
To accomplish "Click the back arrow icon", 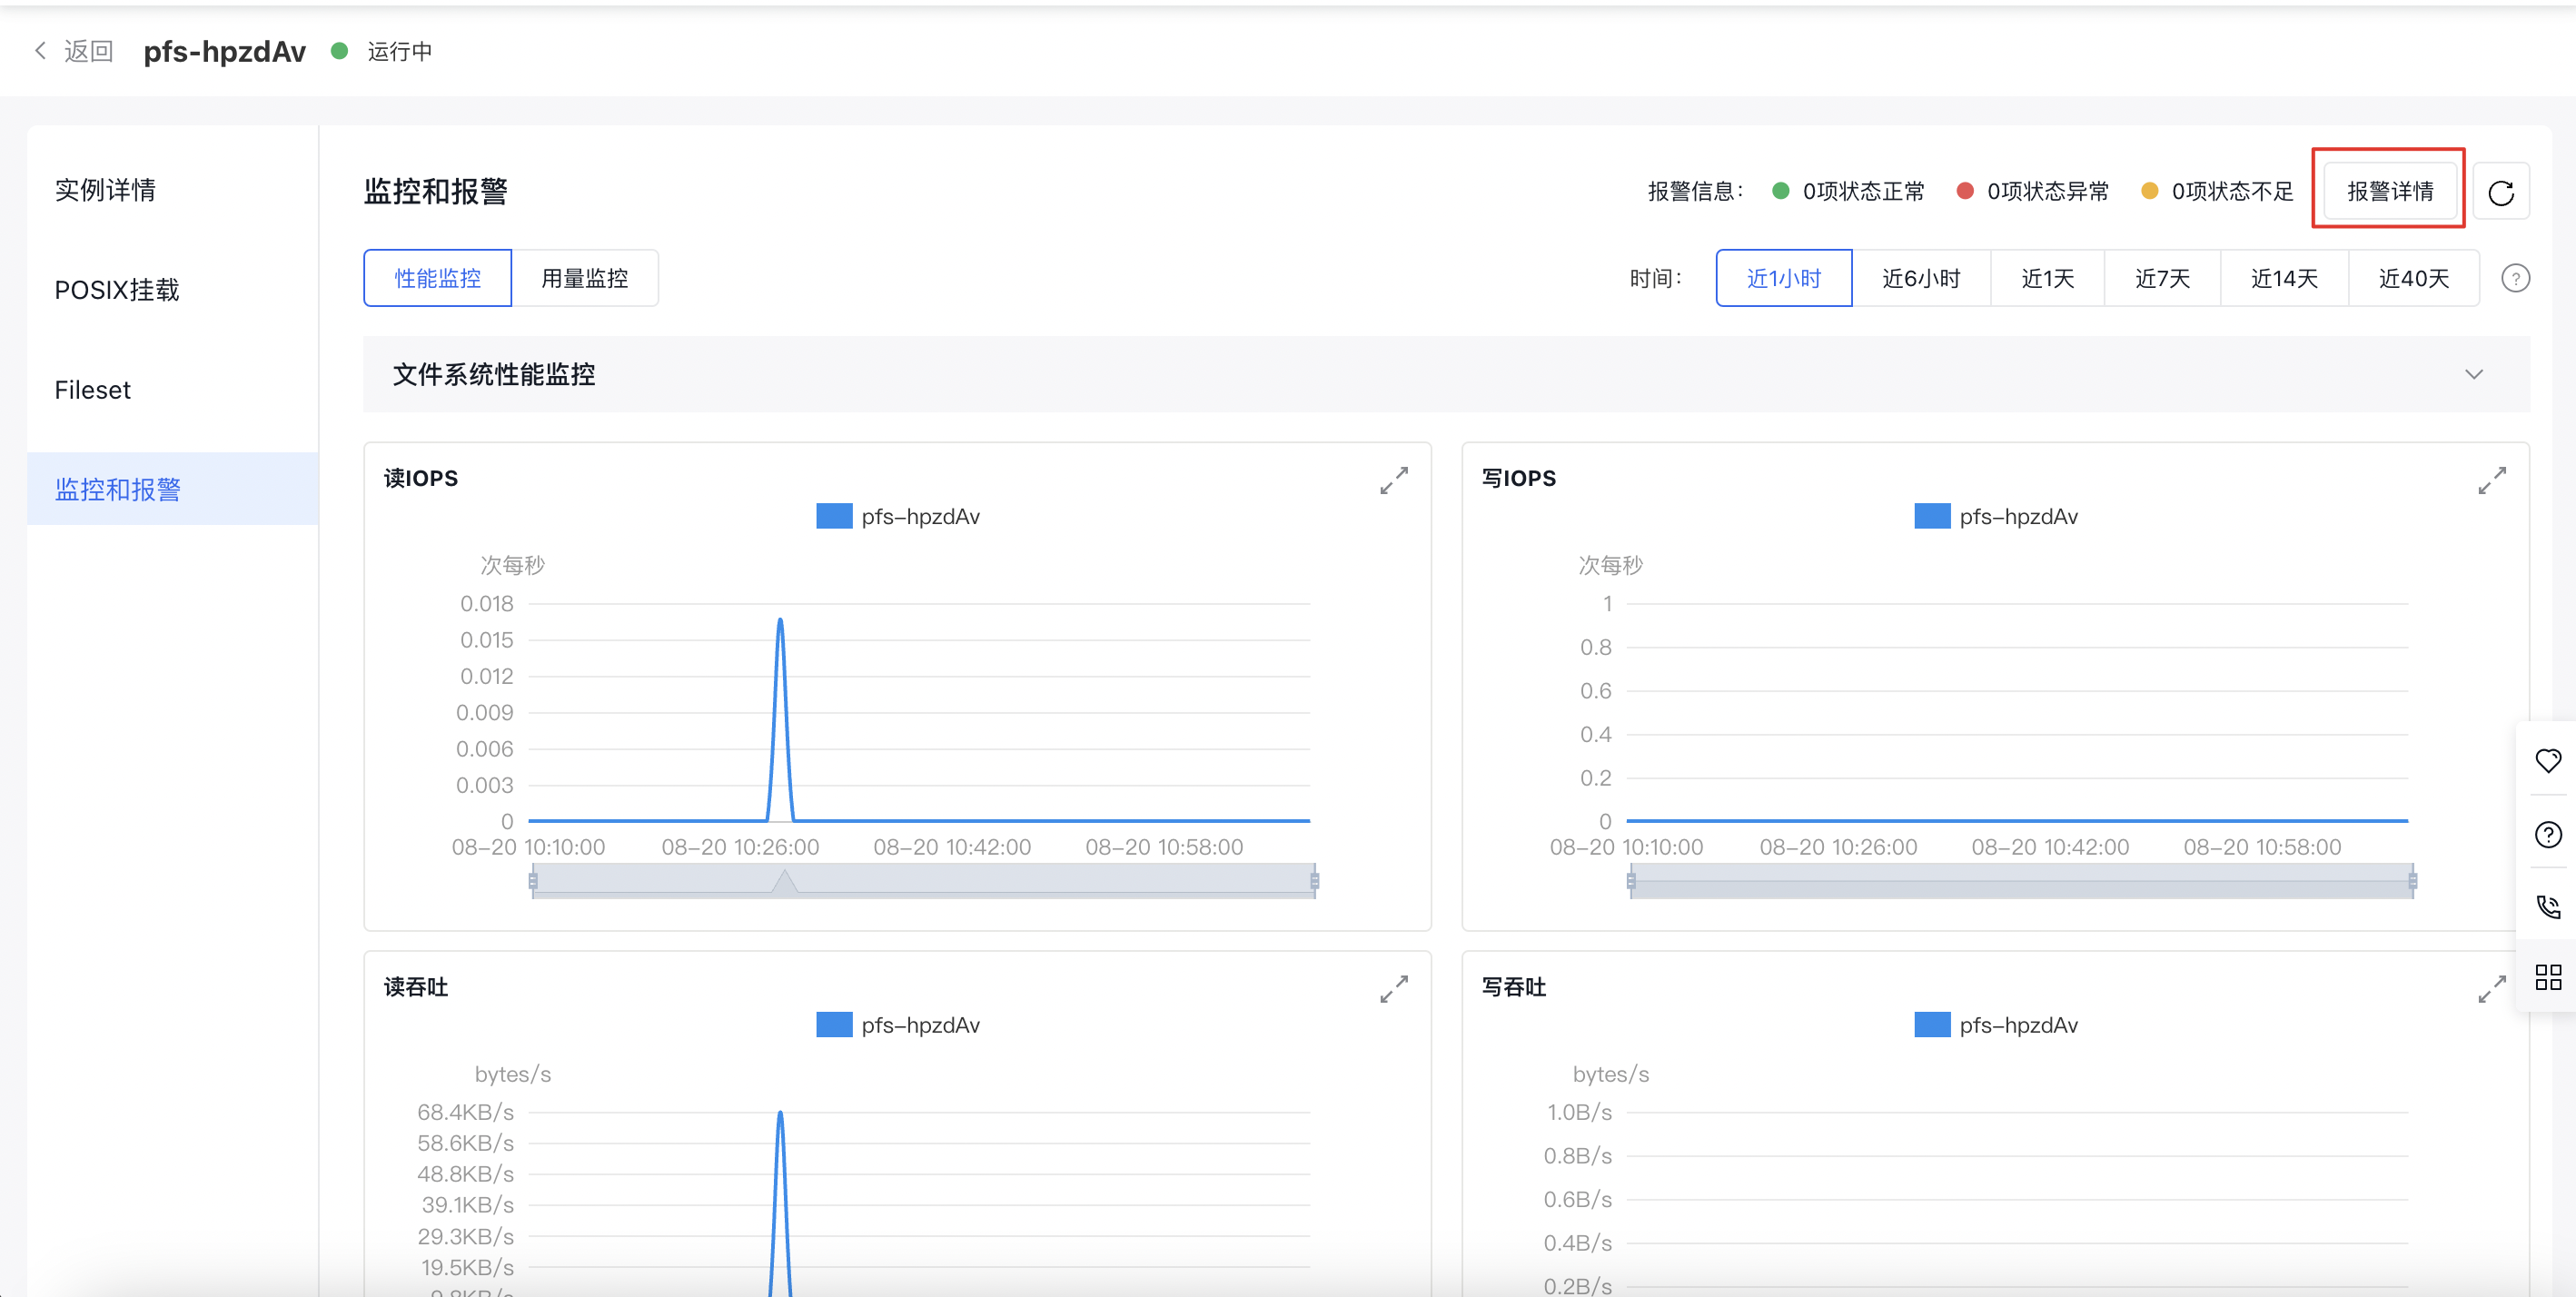I will tap(40, 50).
